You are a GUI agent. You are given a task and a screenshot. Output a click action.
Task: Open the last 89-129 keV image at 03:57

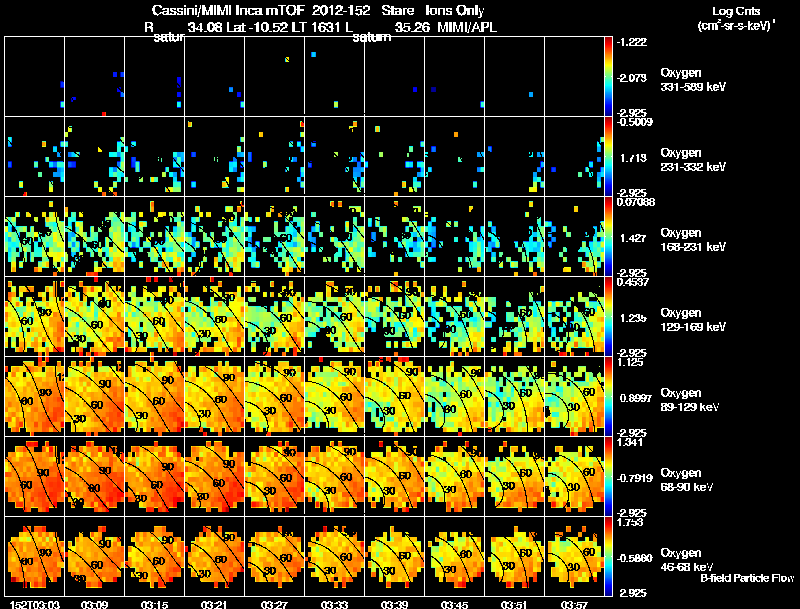[574, 396]
